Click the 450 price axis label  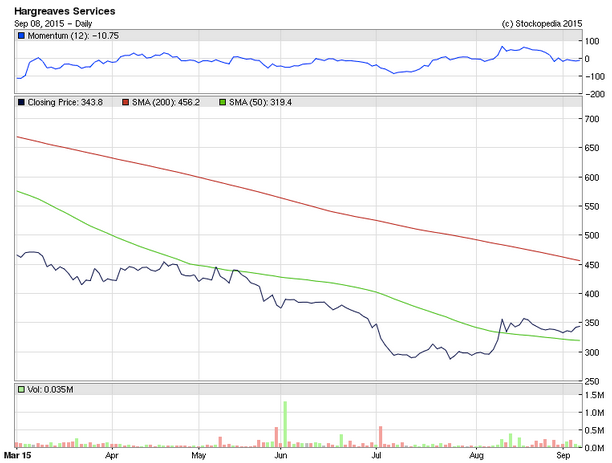click(x=592, y=265)
